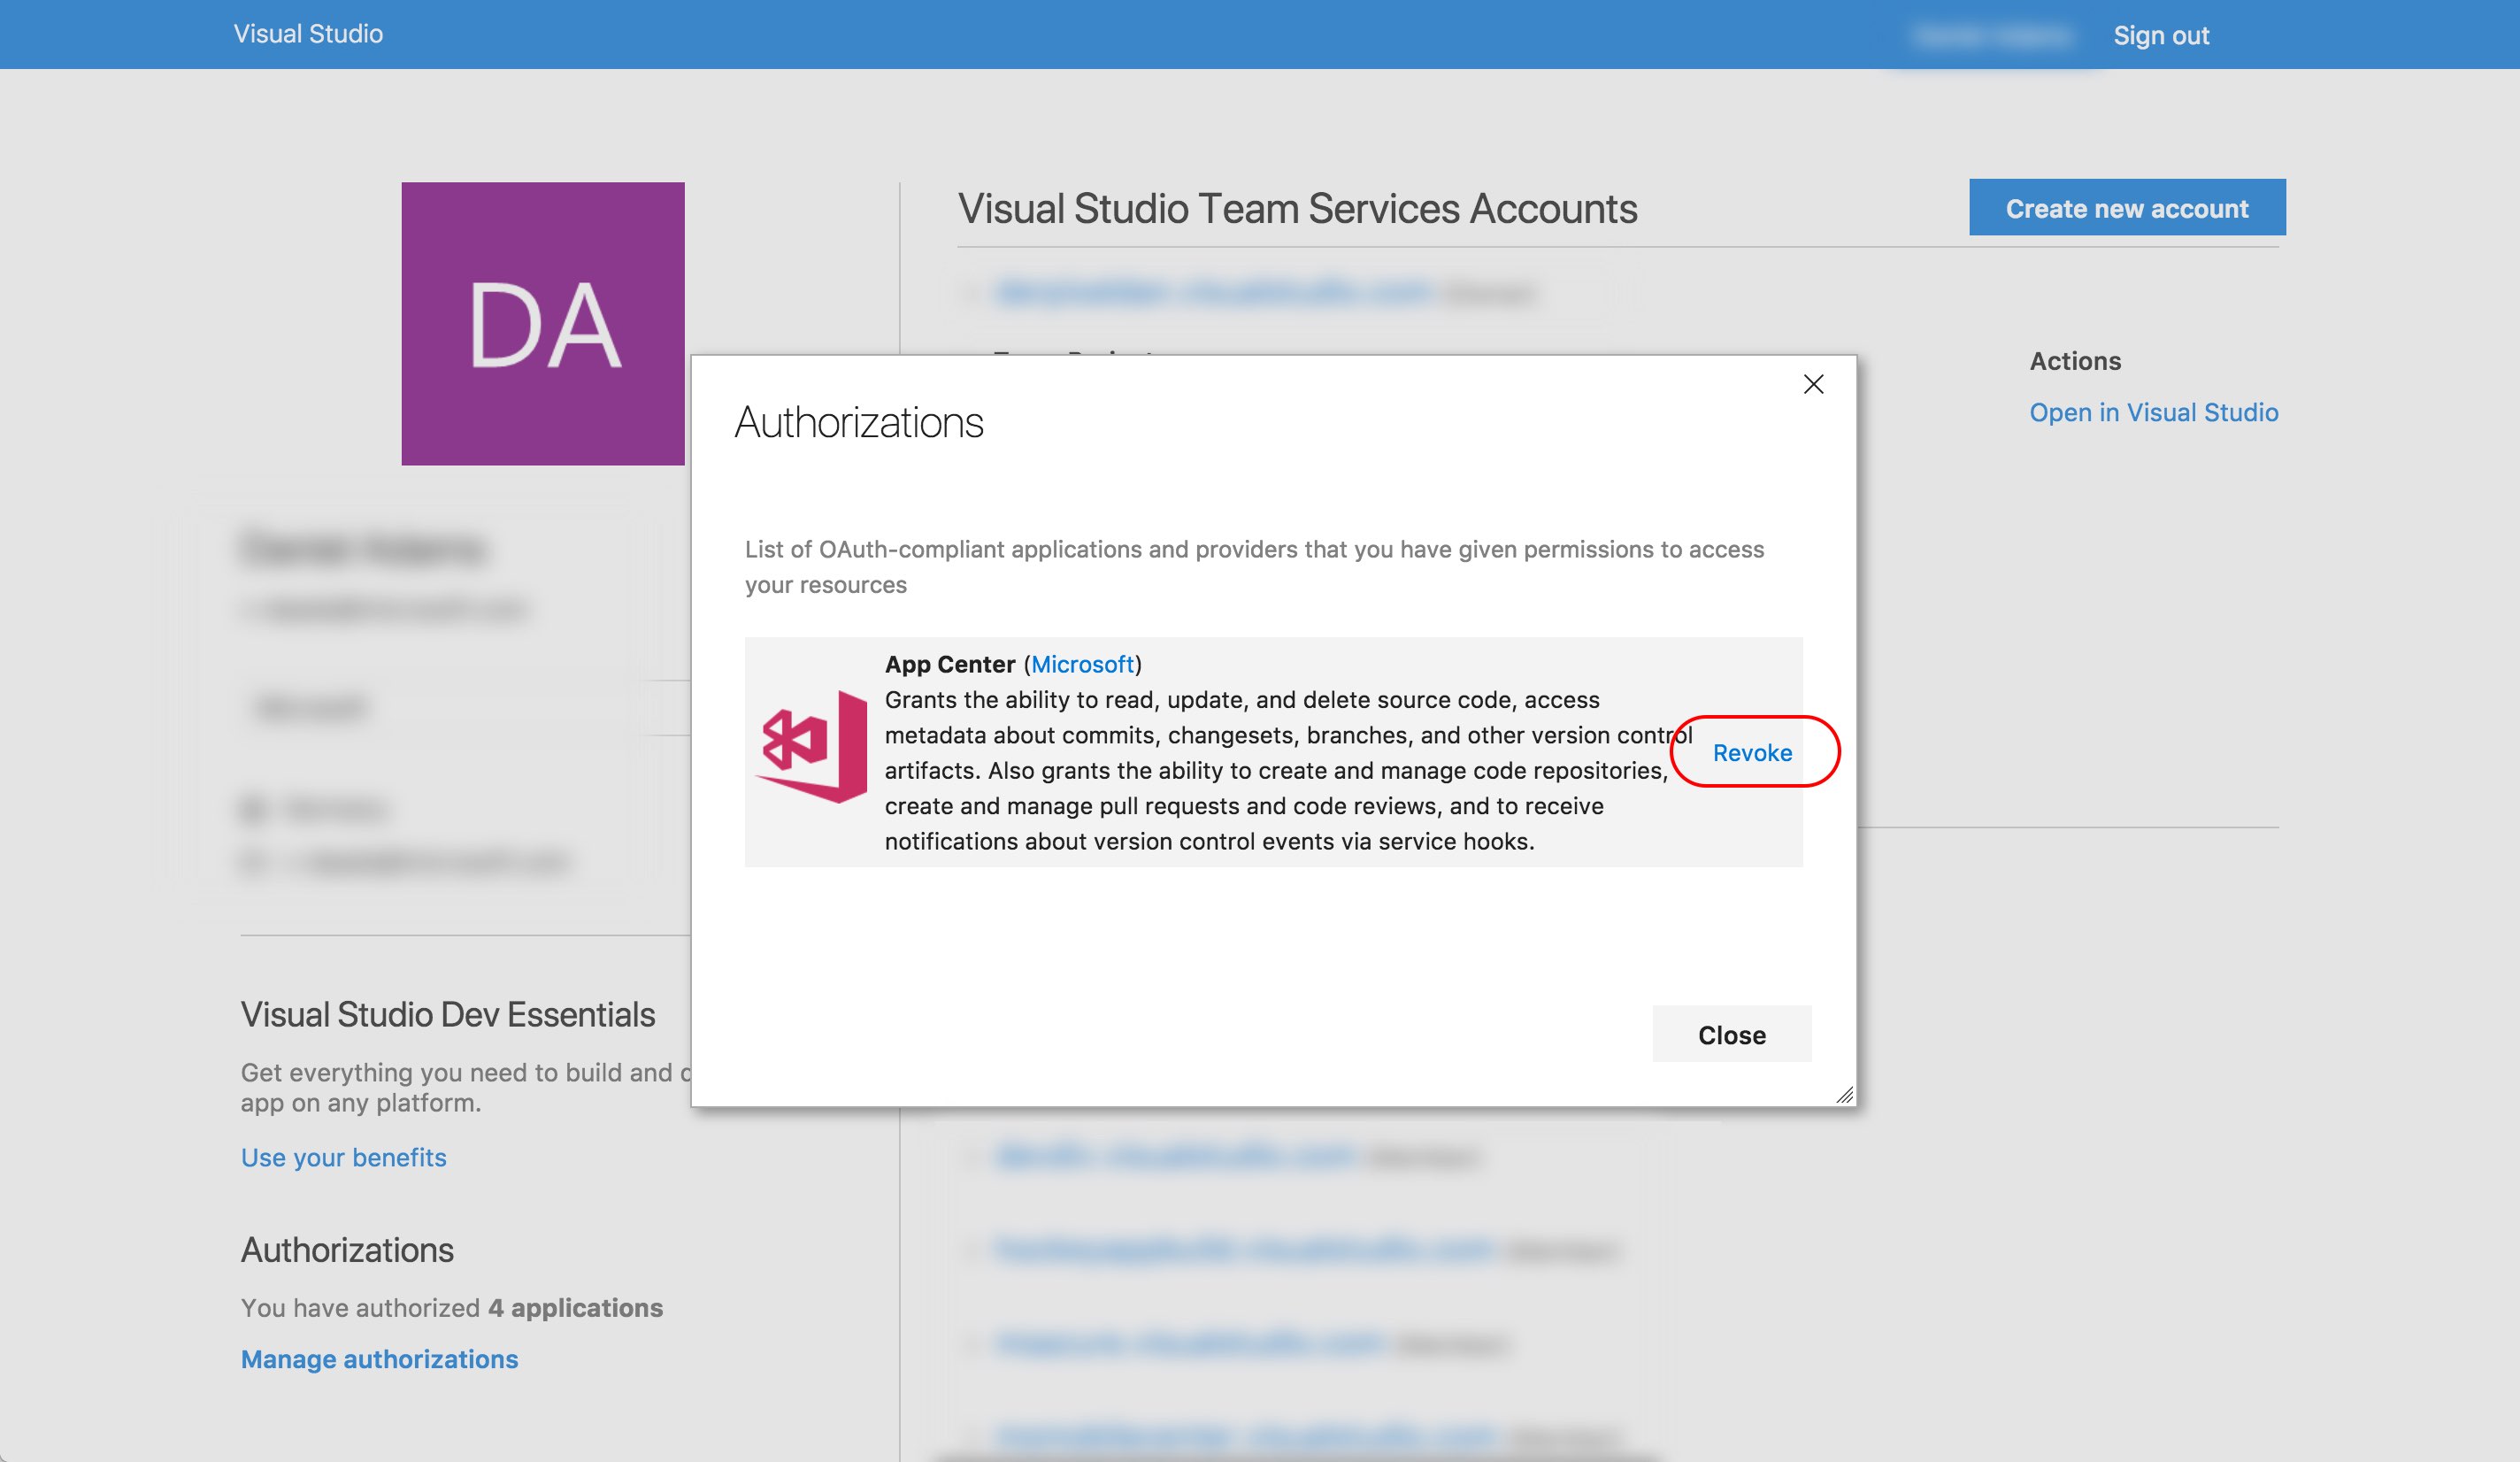
Task: Click the purple DA profile avatar icon
Action: pos(543,322)
